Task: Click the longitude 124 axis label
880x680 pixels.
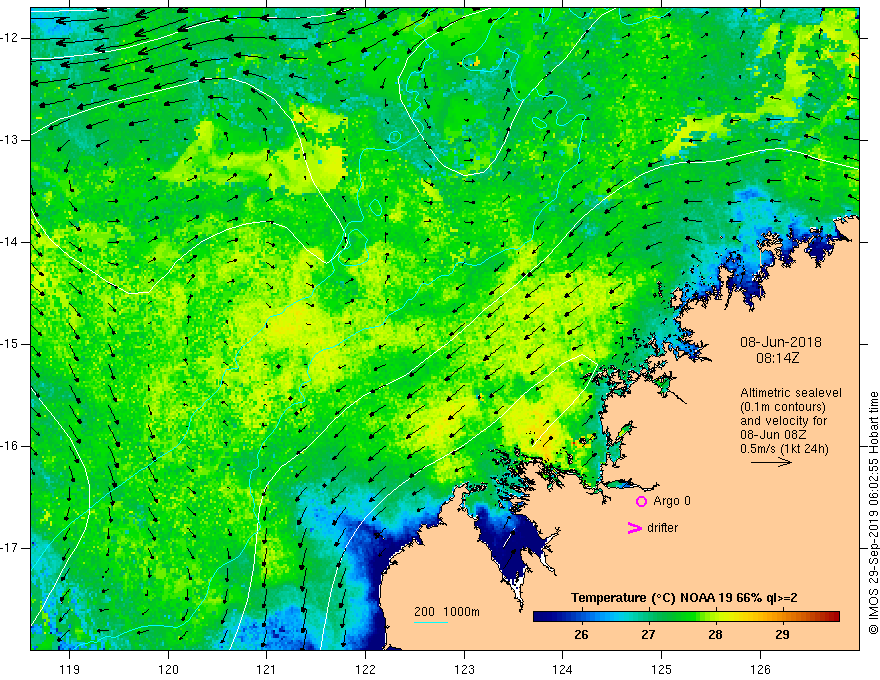Action: click(x=563, y=669)
